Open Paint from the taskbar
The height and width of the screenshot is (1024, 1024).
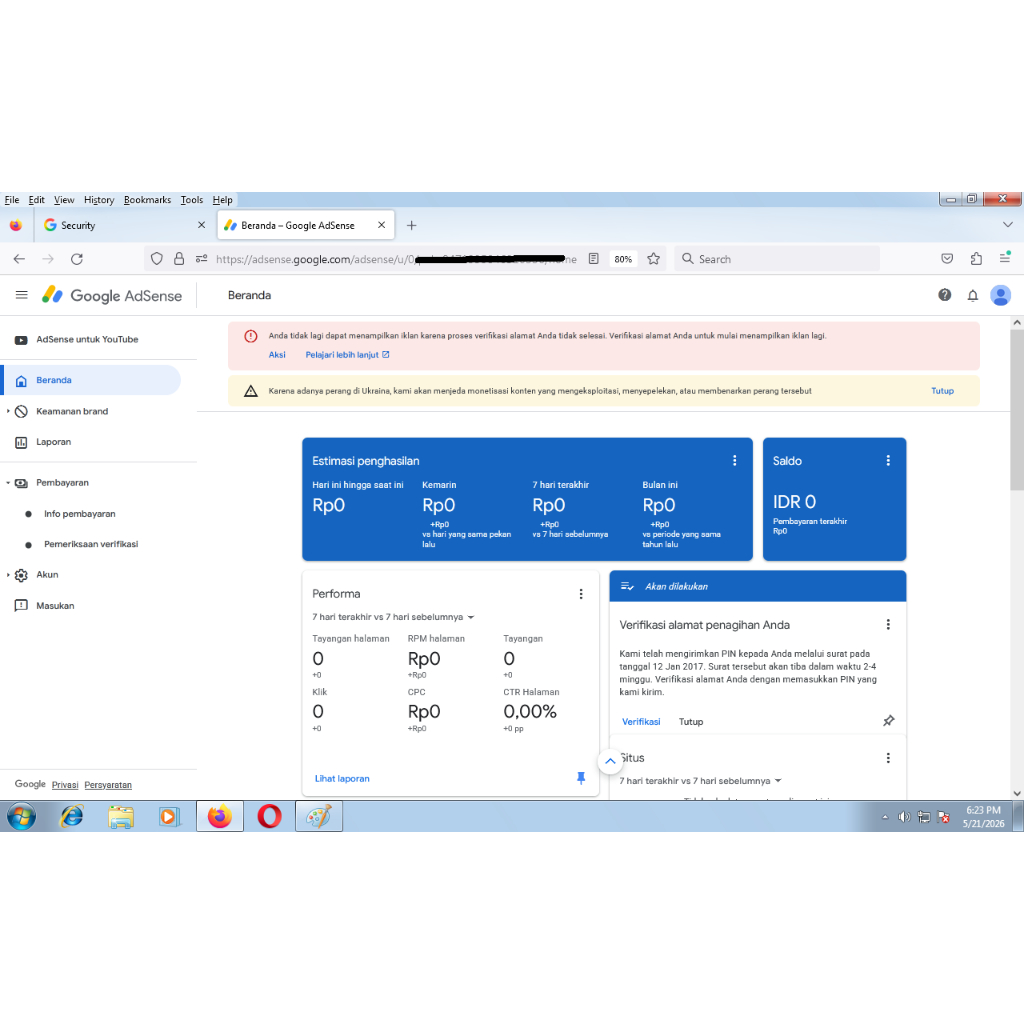(319, 816)
